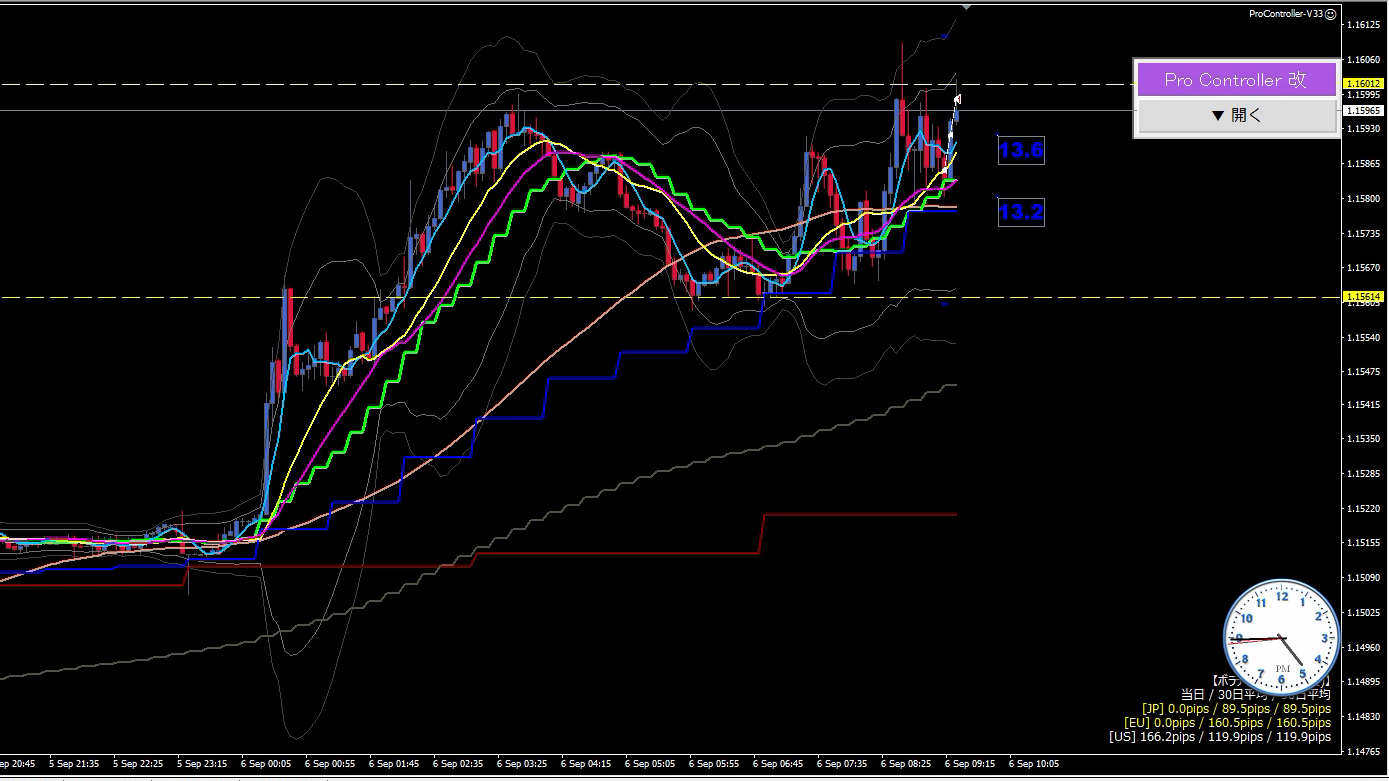Click the 6 Sep 03:25 time label

522,763
